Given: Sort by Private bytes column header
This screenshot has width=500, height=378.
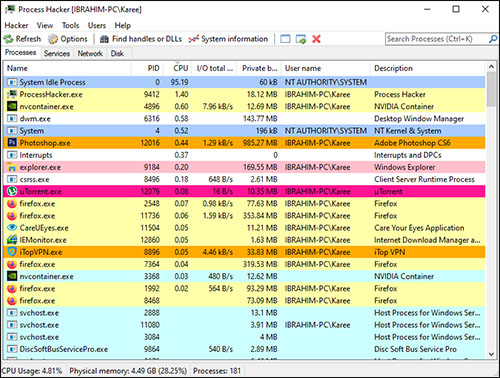Looking at the screenshot, I should (259, 68).
